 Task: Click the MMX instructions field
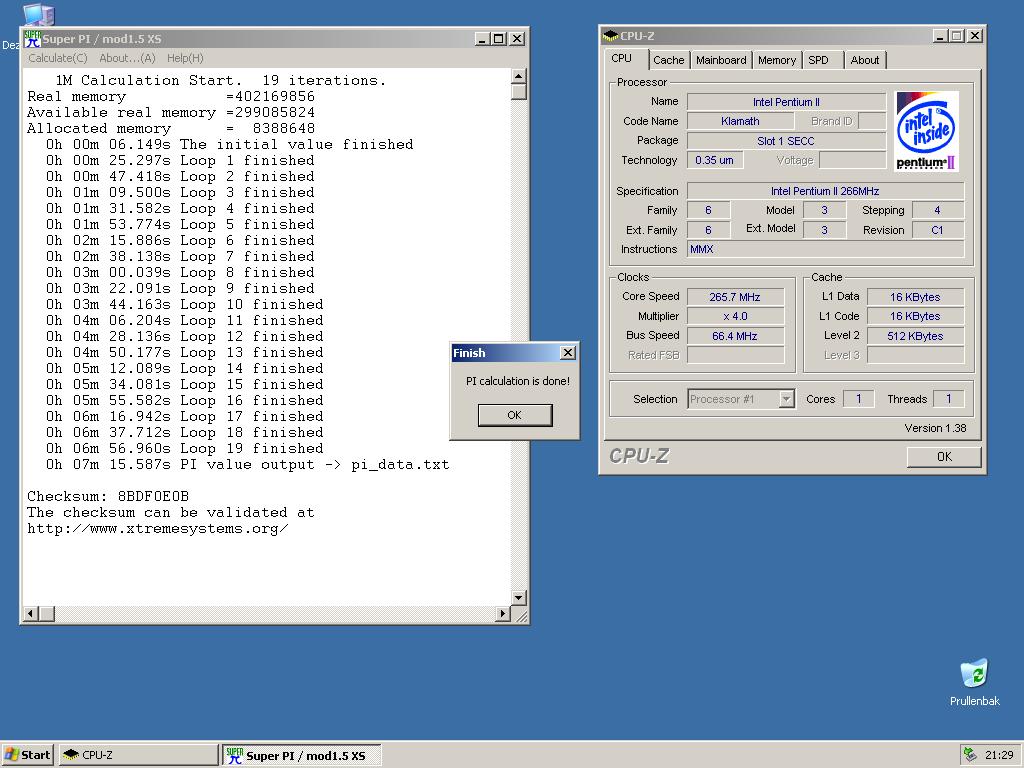click(x=825, y=249)
